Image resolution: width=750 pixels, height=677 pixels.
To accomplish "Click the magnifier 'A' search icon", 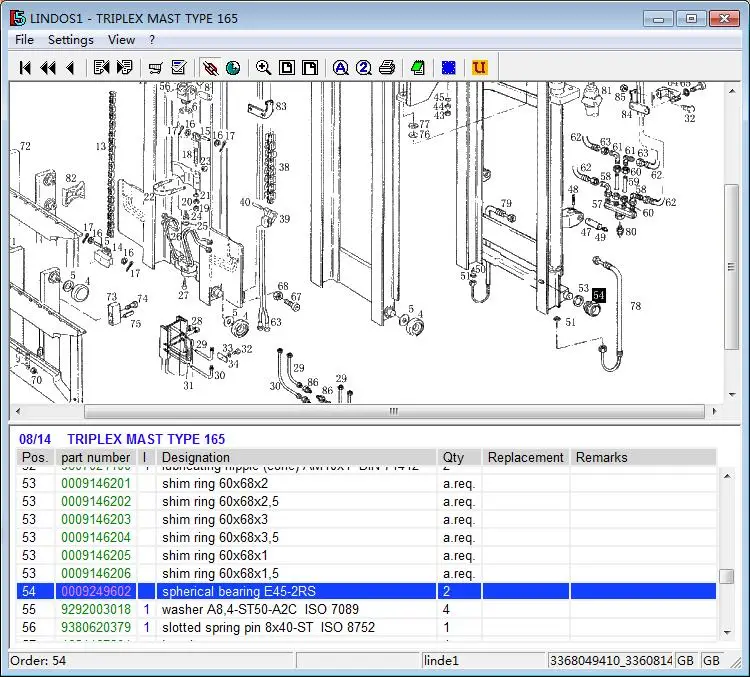I will coord(341,68).
